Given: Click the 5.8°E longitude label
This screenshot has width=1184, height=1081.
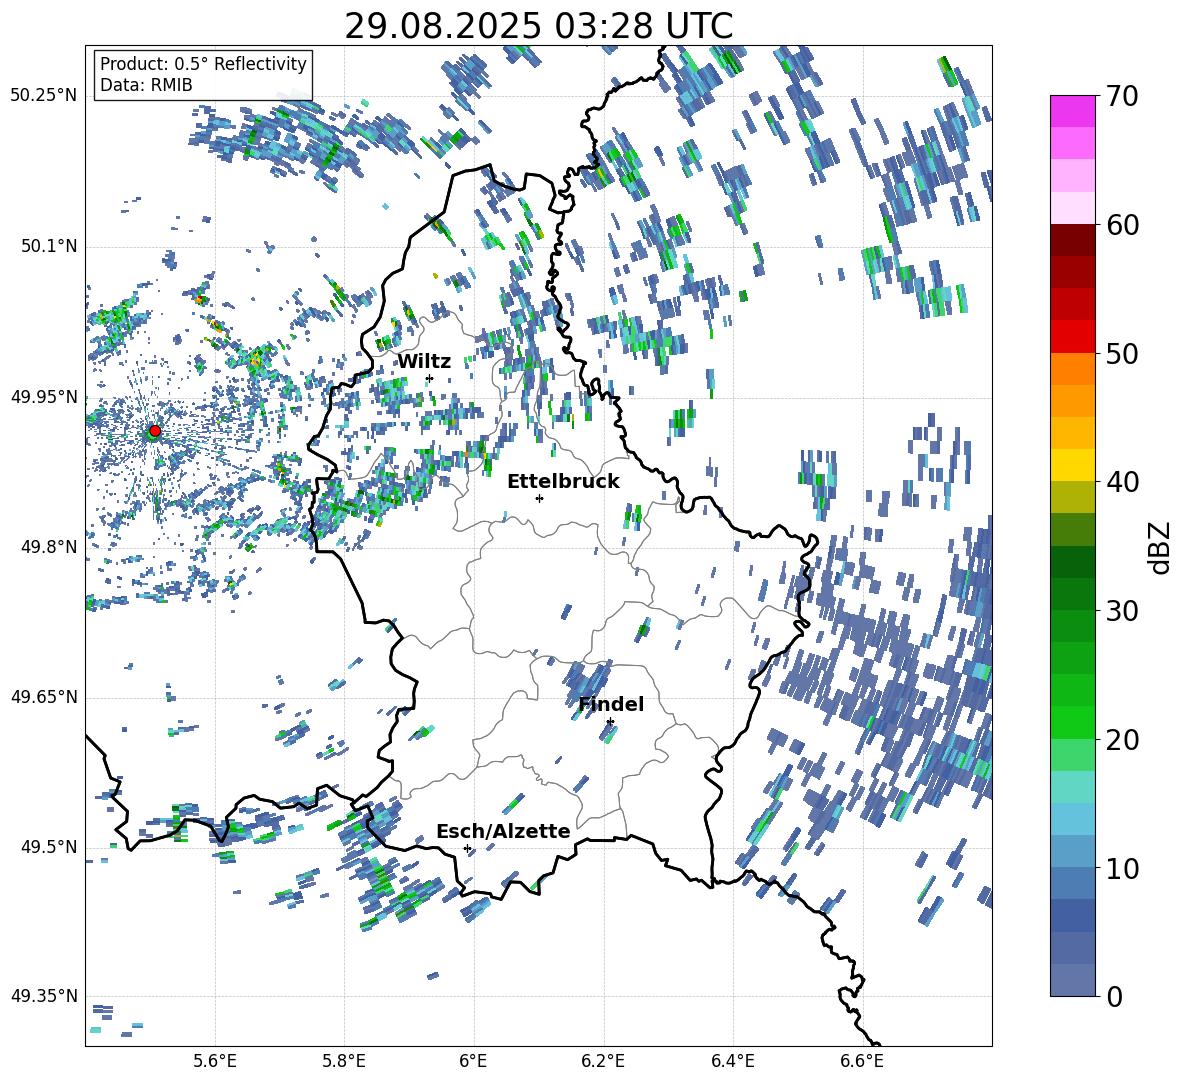Looking at the screenshot, I should 344,1061.
